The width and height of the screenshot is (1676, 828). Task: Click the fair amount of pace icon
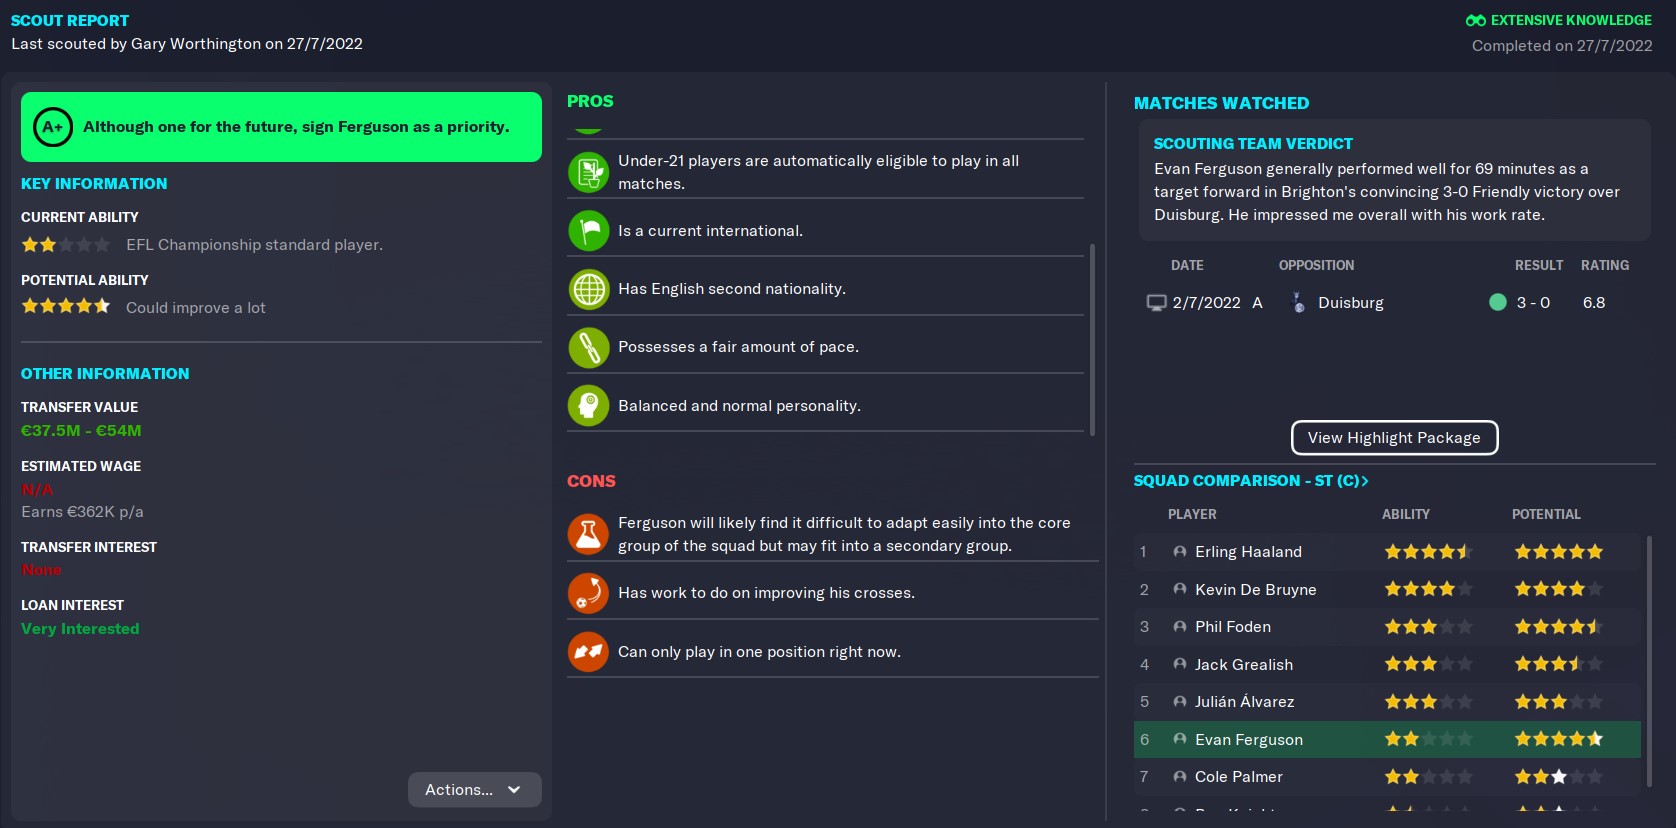(x=589, y=347)
